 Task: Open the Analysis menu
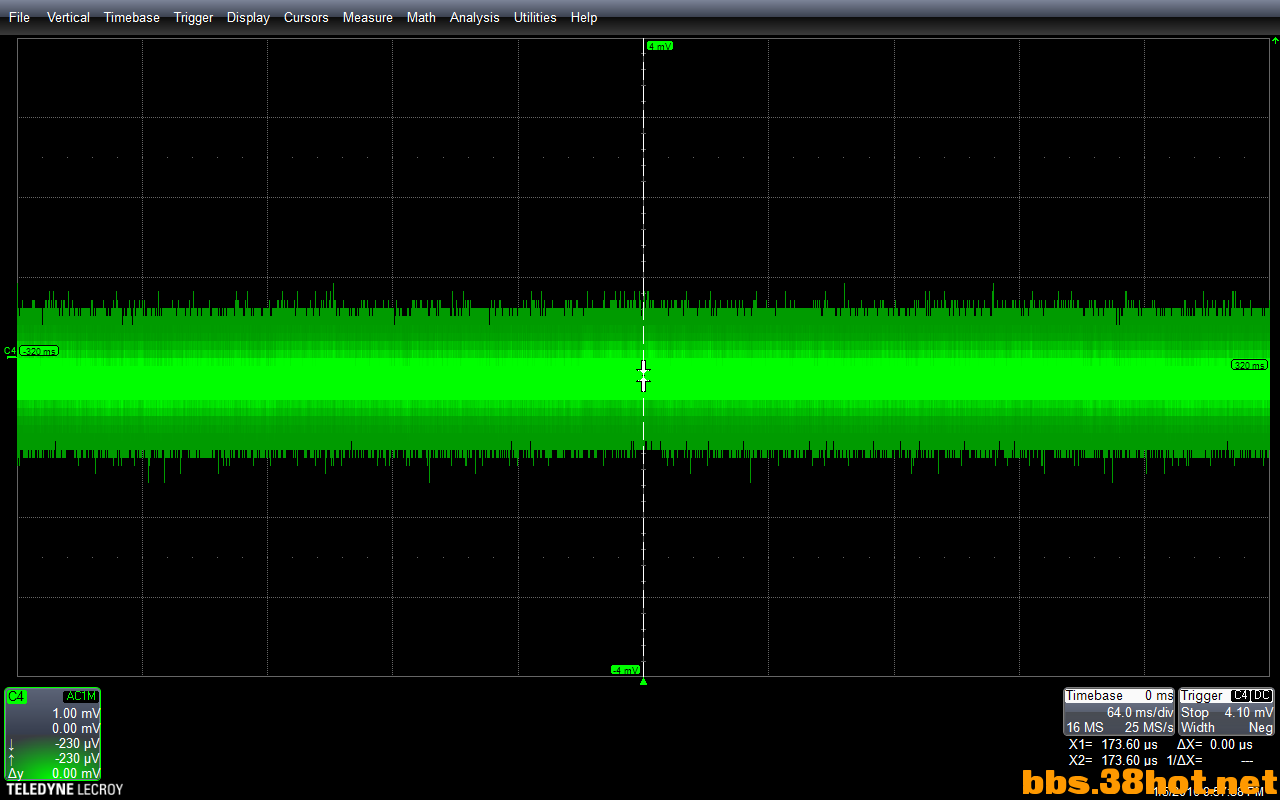474,17
